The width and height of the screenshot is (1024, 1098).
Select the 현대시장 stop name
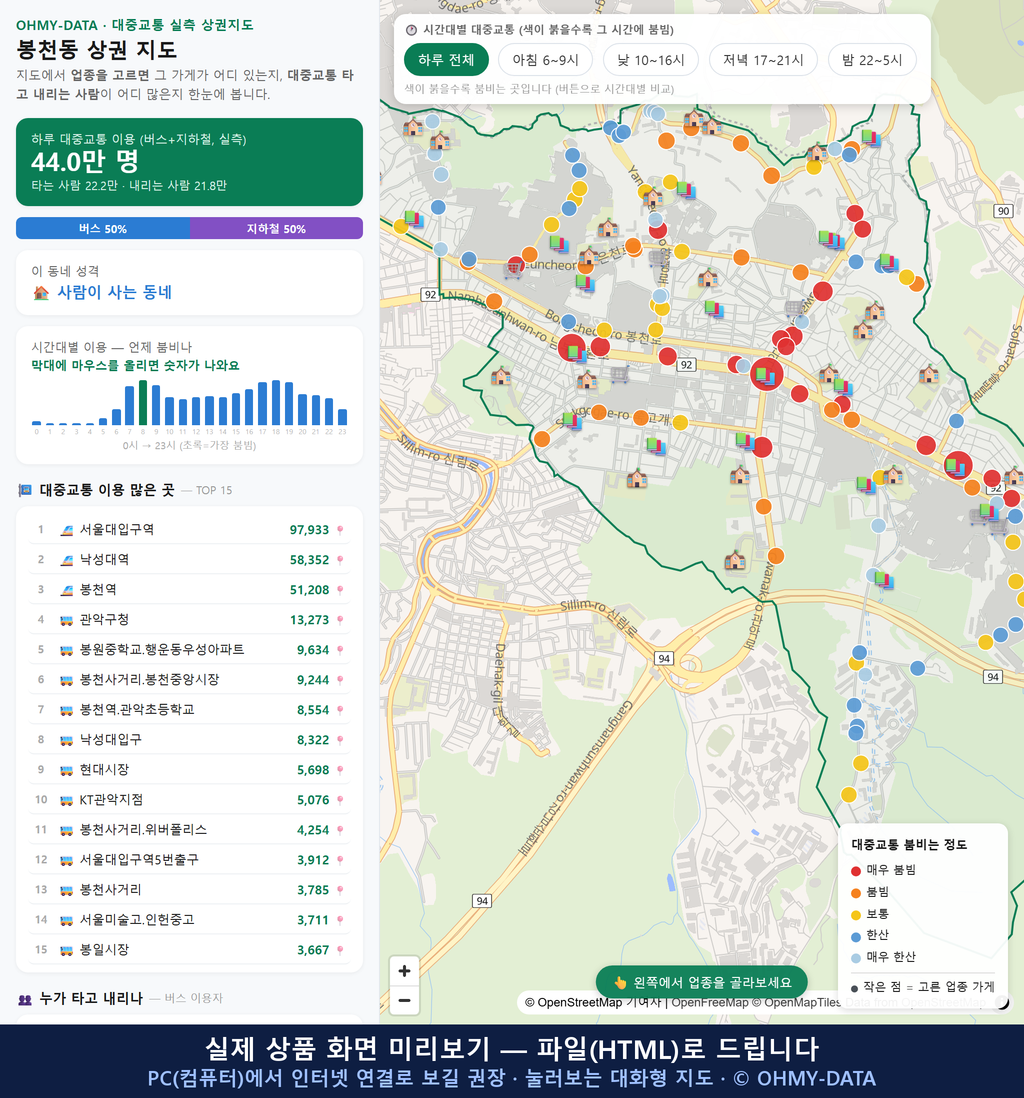(104, 770)
